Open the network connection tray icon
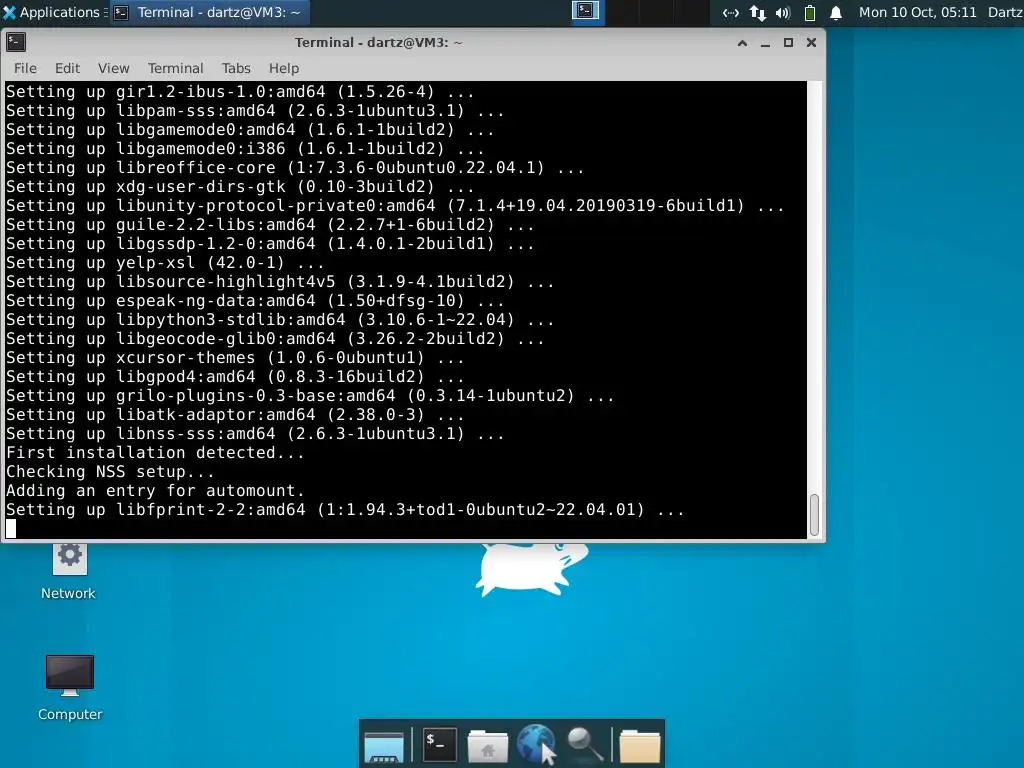Image resolution: width=1024 pixels, height=768 pixels. point(730,13)
